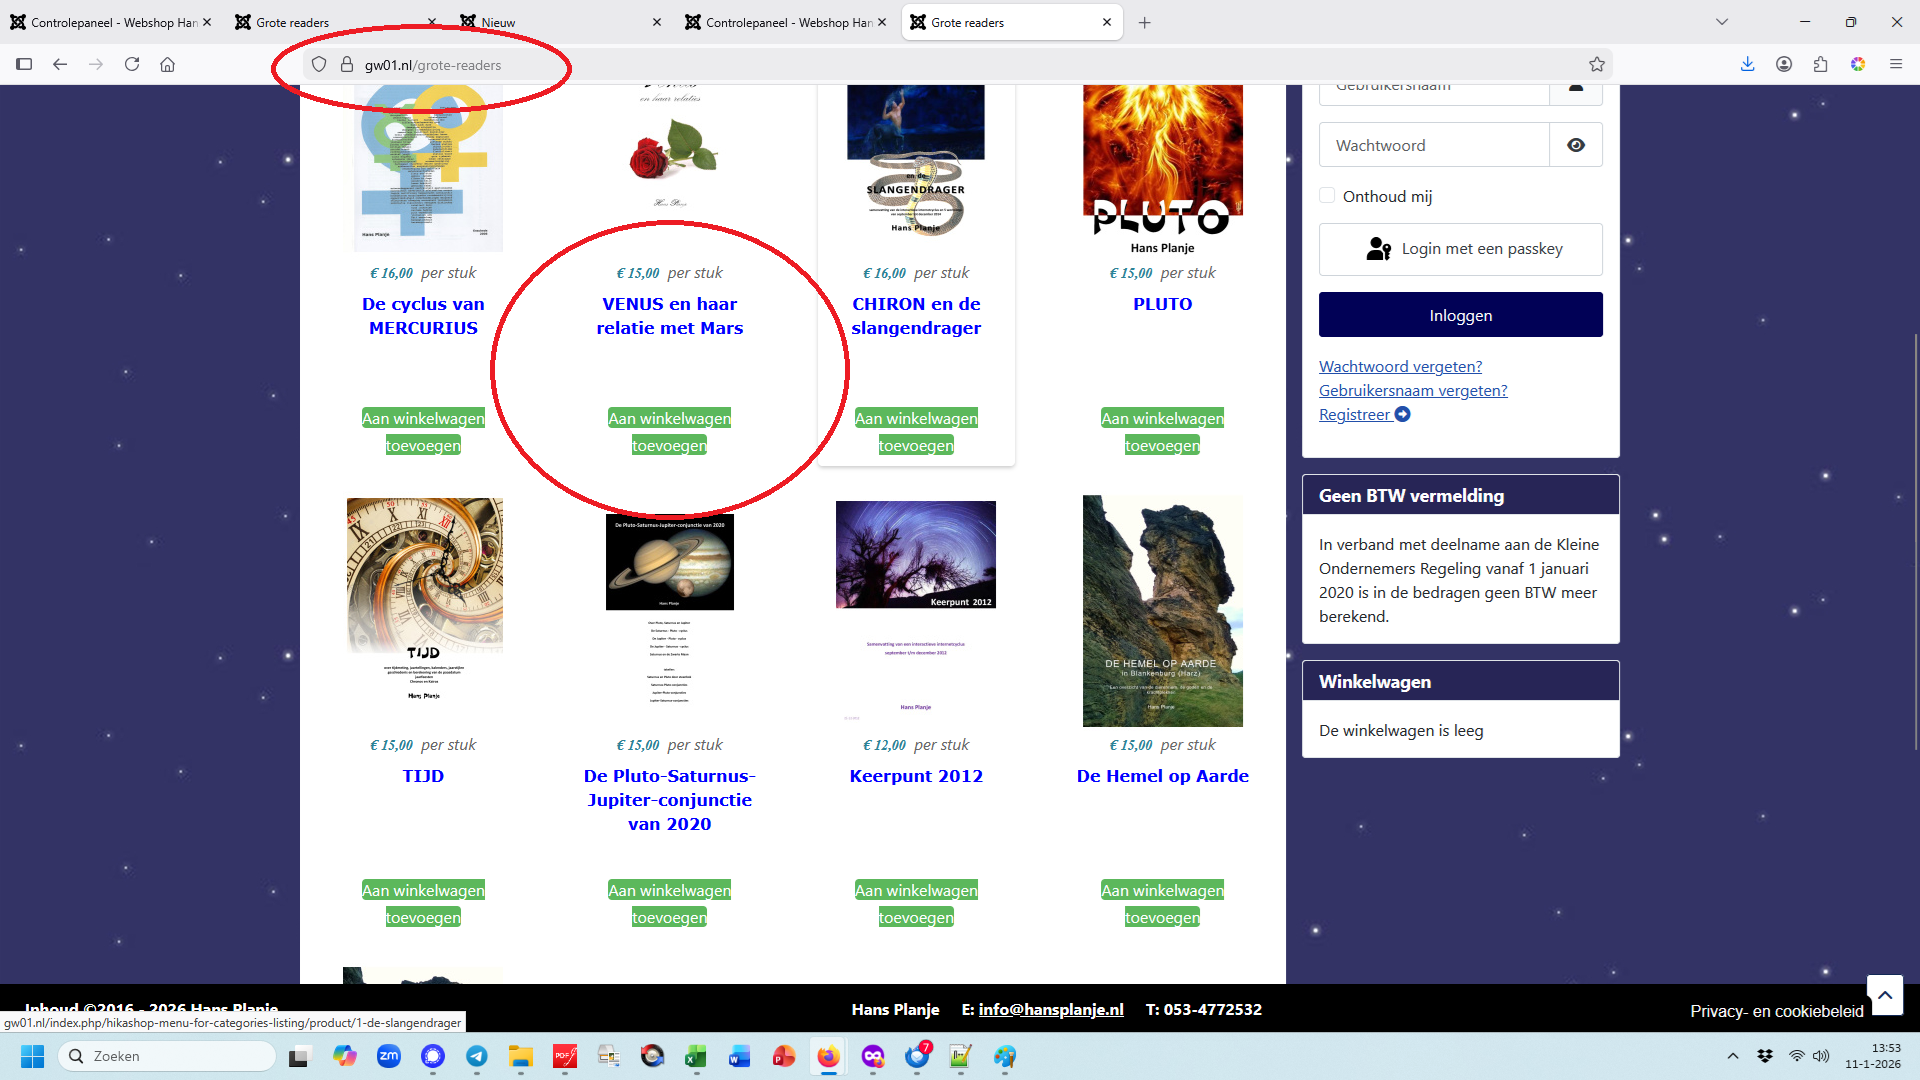Image resolution: width=1920 pixels, height=1080 pixels.
Task: Show password with eye icon
Action: (x=1576, y=145)
